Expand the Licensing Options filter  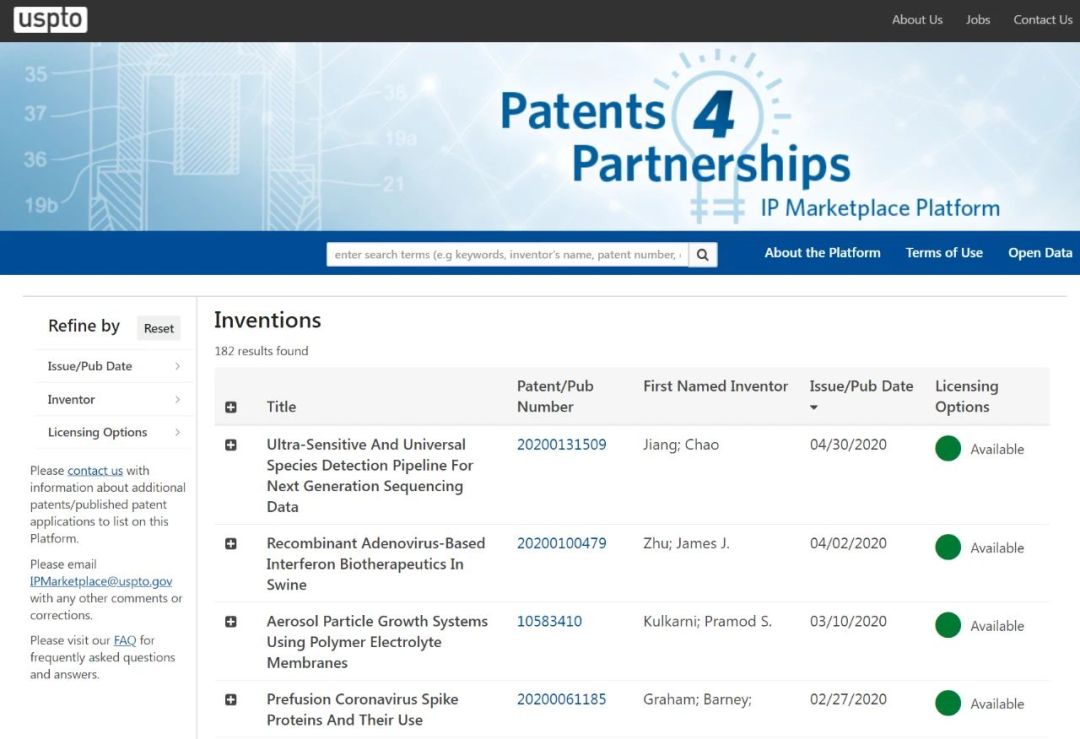(x=114, y=432)
